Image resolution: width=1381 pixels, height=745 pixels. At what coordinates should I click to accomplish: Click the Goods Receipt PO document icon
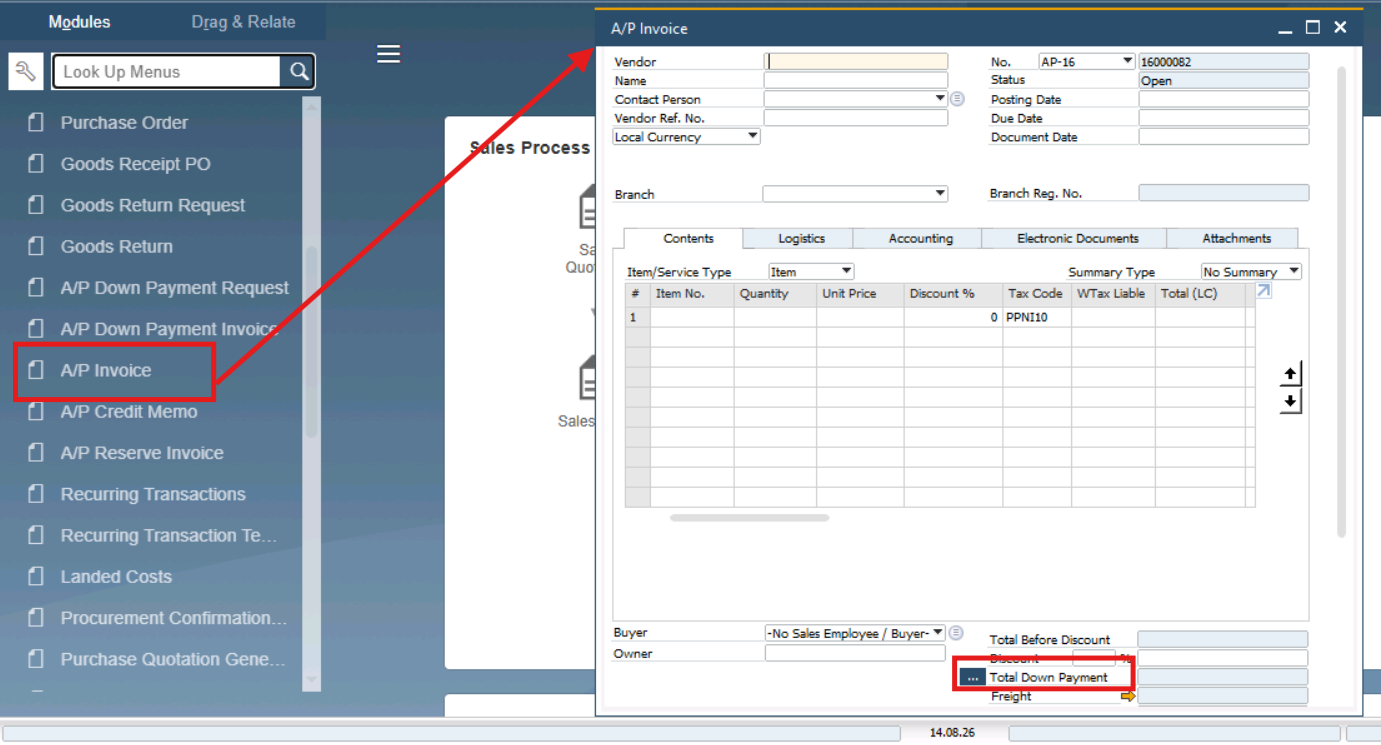coord(36,164)
